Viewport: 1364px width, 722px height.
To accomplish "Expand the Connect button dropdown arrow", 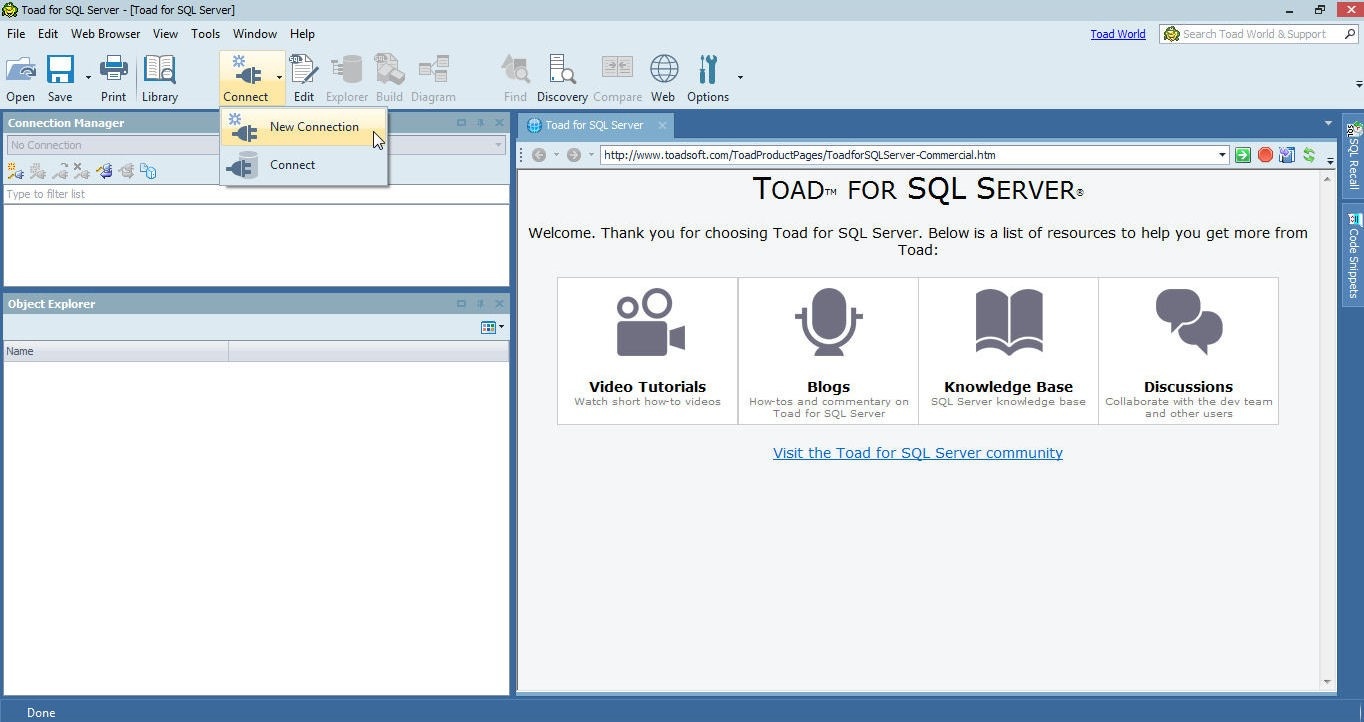I will [x=279, y=78].
